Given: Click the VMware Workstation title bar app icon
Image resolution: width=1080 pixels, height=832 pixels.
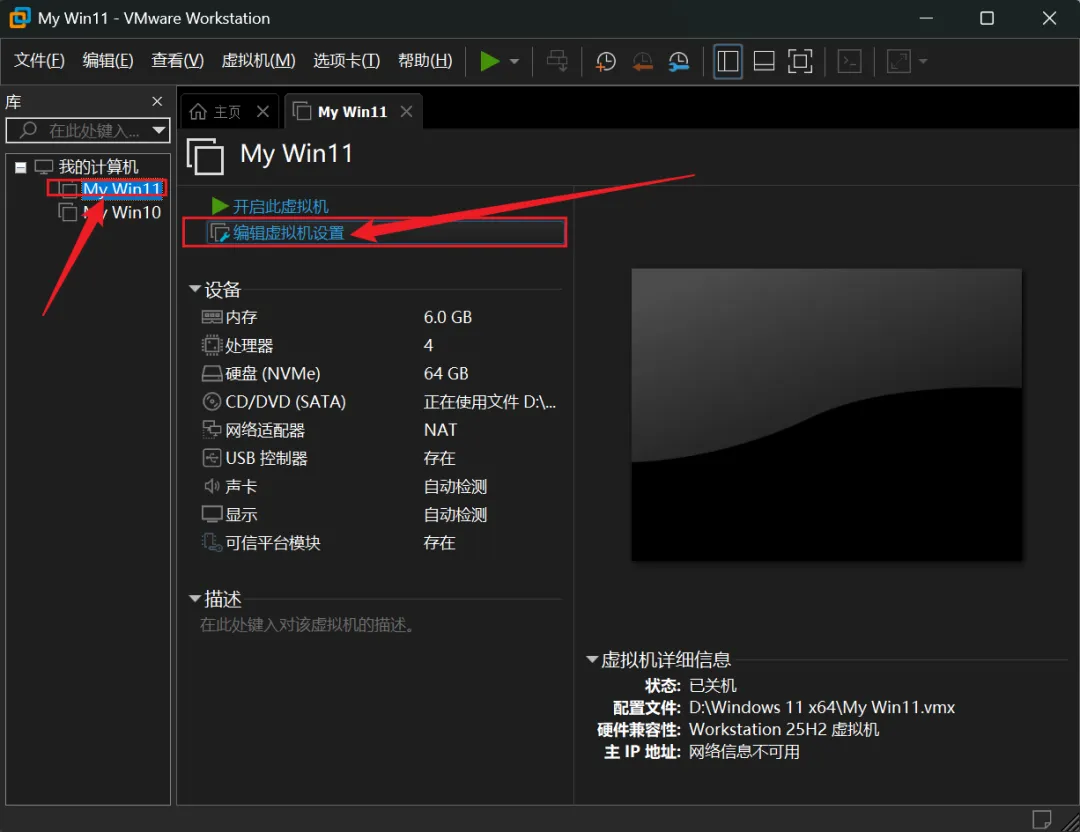Looking at the screenshot, I should click(20, 18).
